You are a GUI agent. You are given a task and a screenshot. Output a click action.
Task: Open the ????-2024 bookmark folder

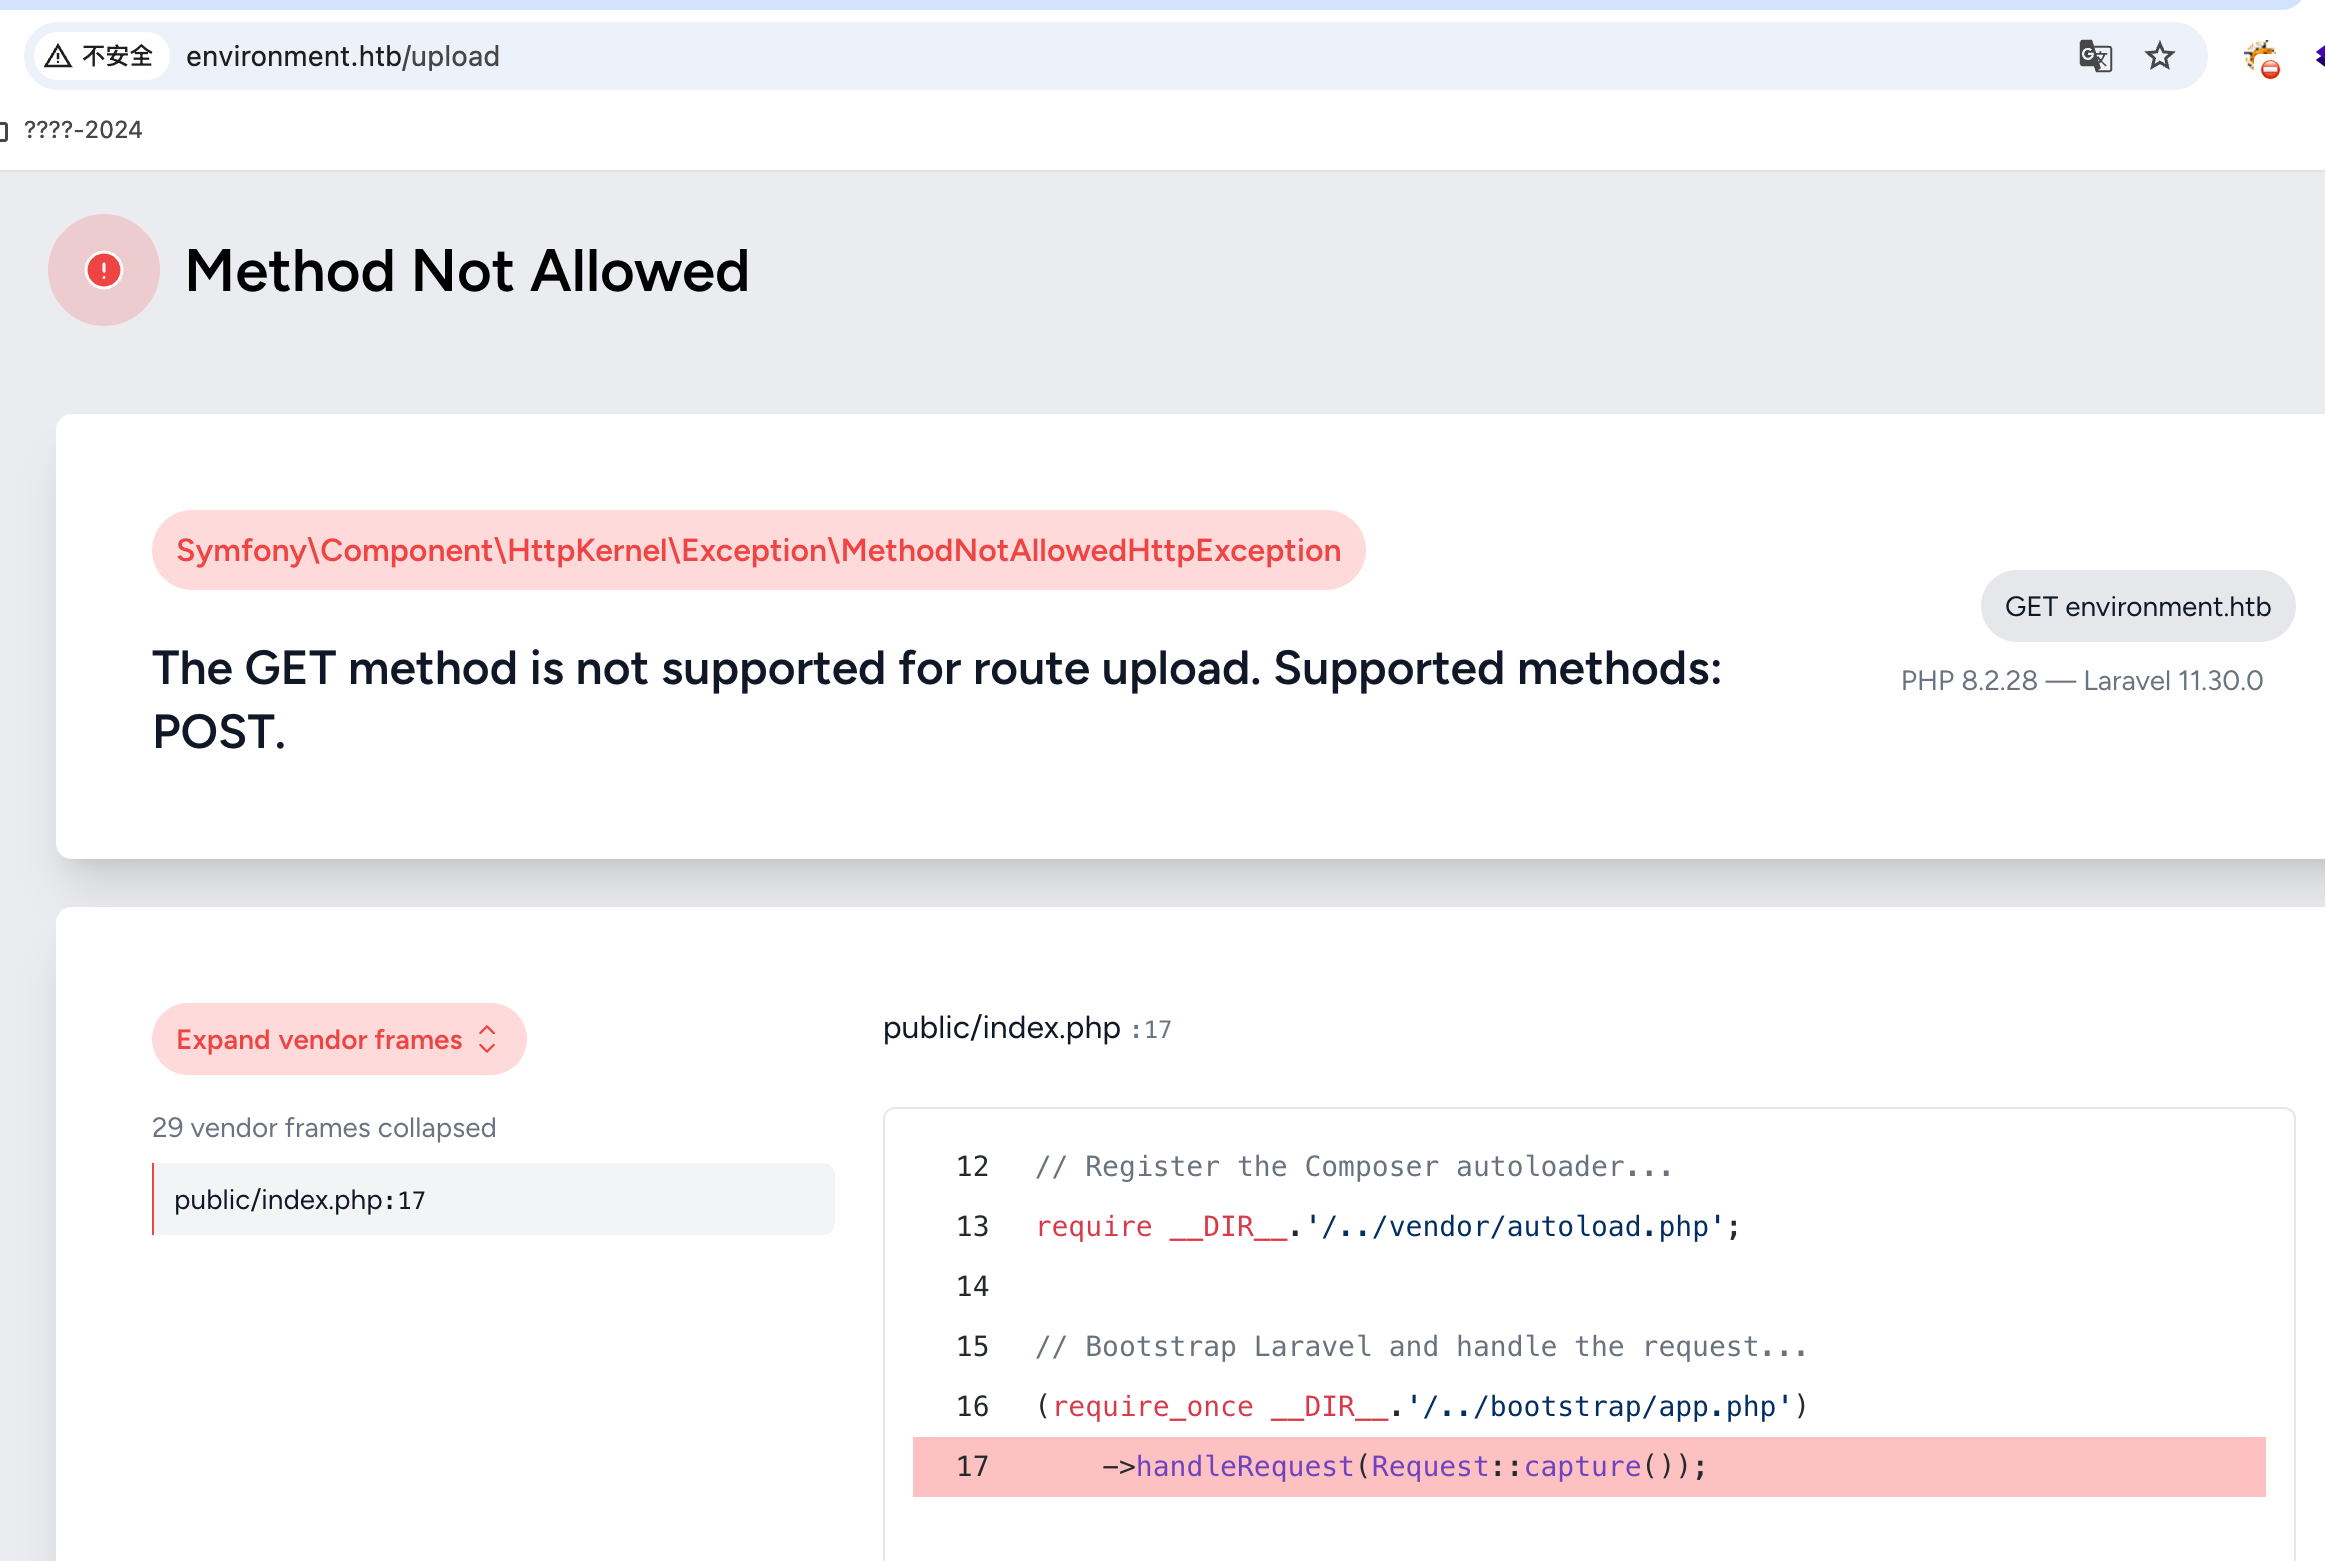click(x=72, y=130)
